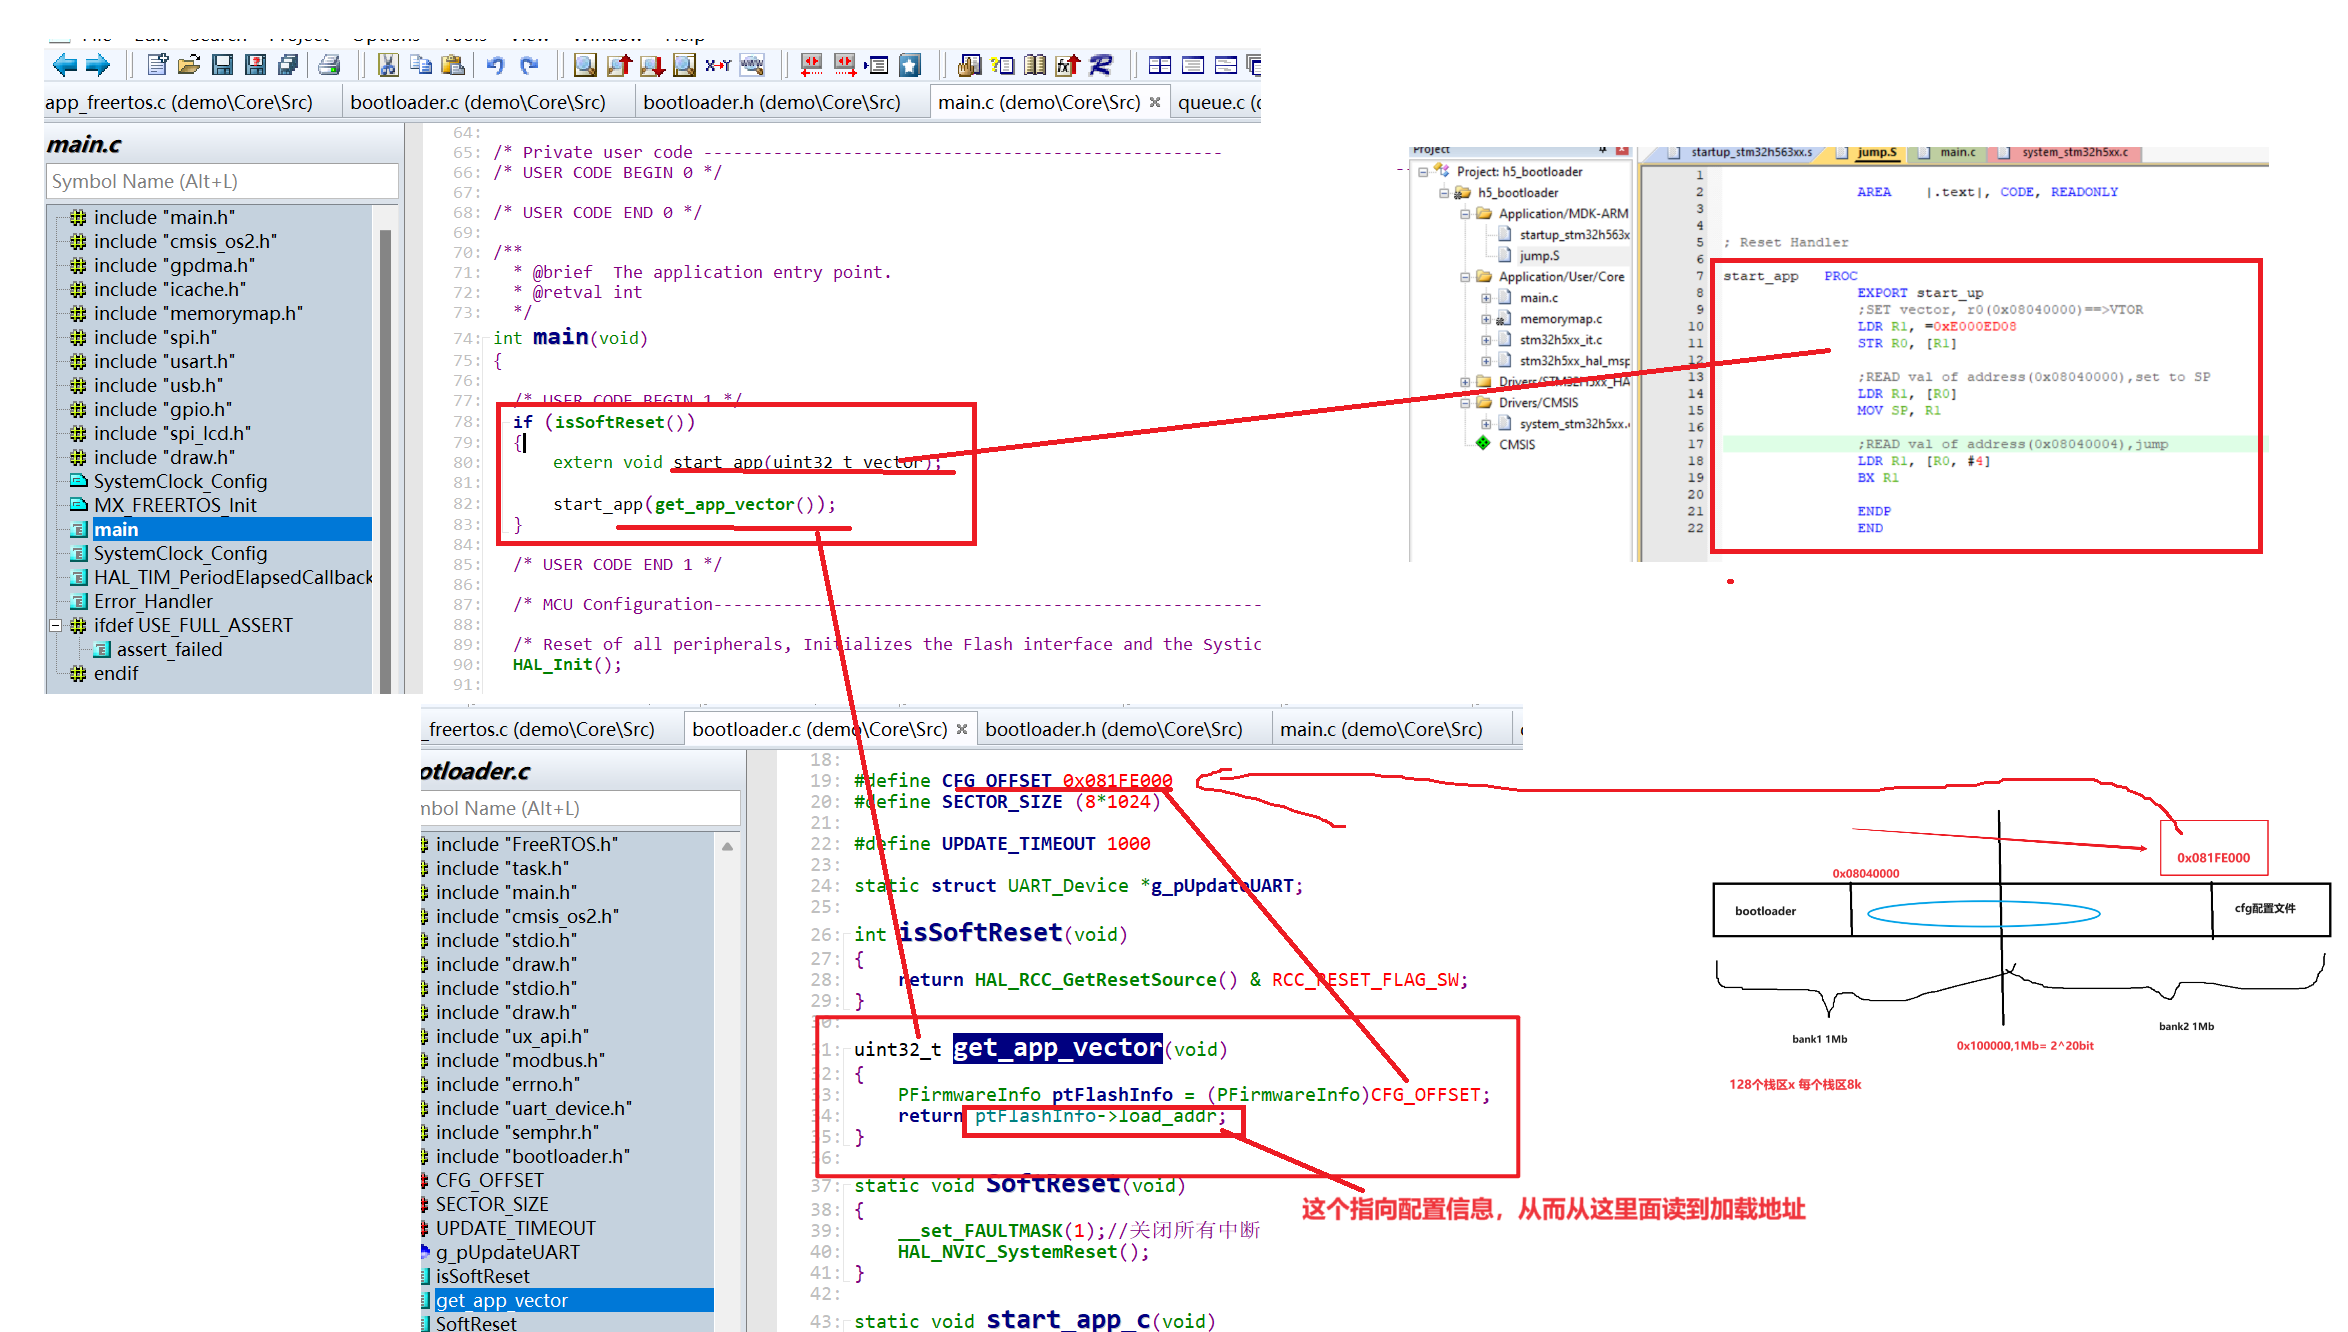Expand the memorymap.c node in project tree
The height and width of the screenshot is (1332, 2348).
point(1486,319)
